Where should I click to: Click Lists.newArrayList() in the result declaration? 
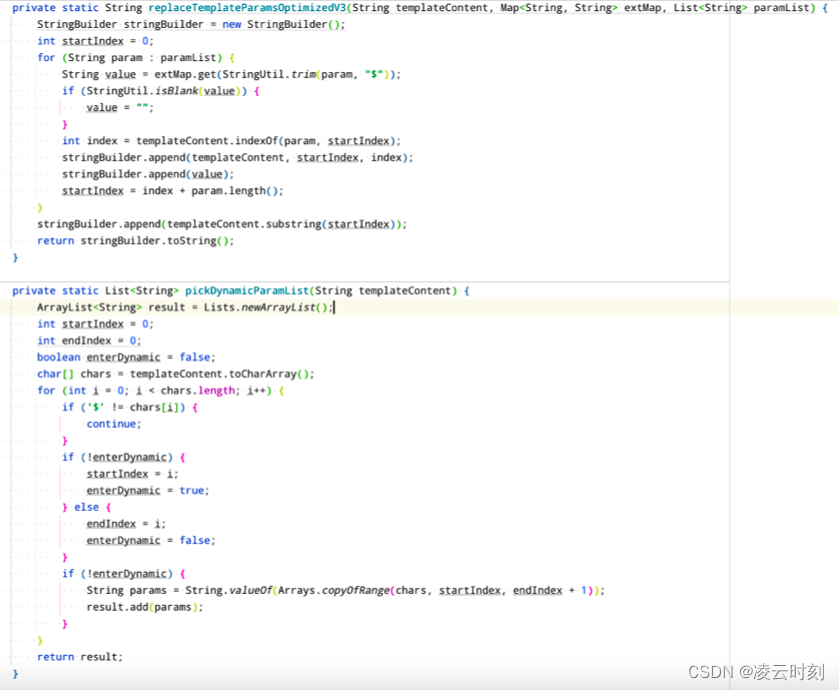pyautogui.click(x=265, y=307)
